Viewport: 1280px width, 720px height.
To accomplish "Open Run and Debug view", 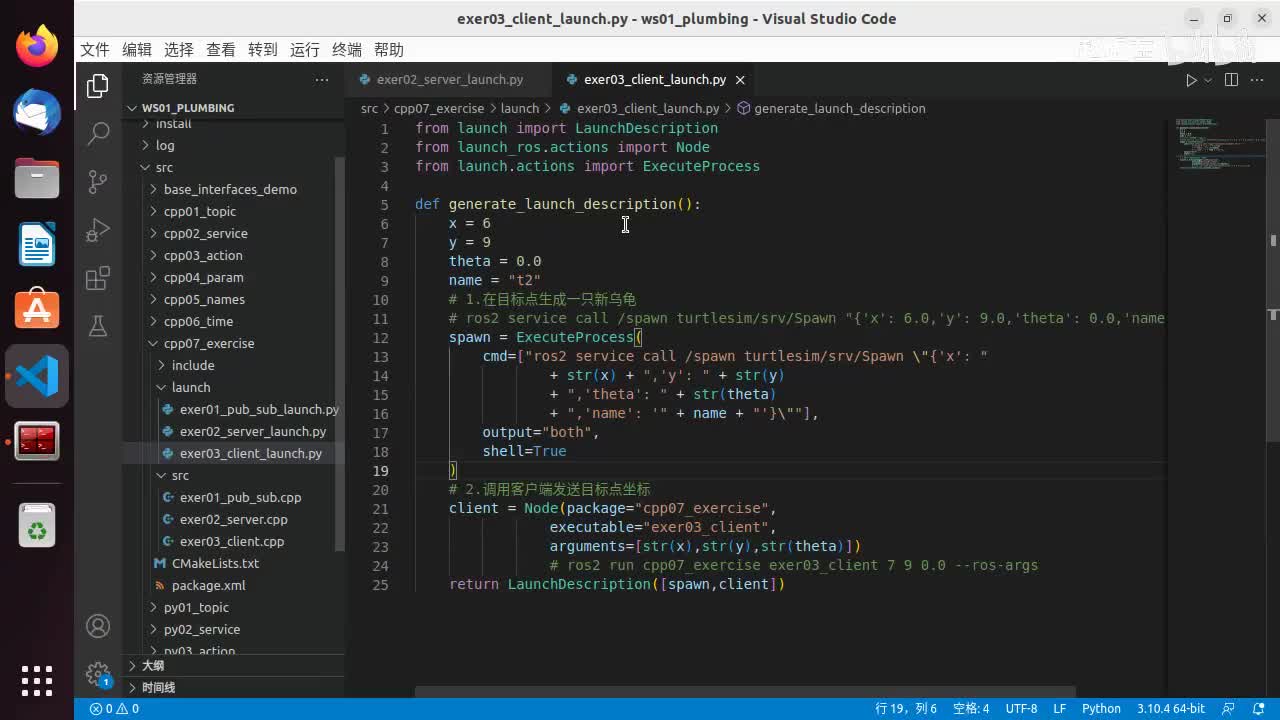I will point(97,230).
